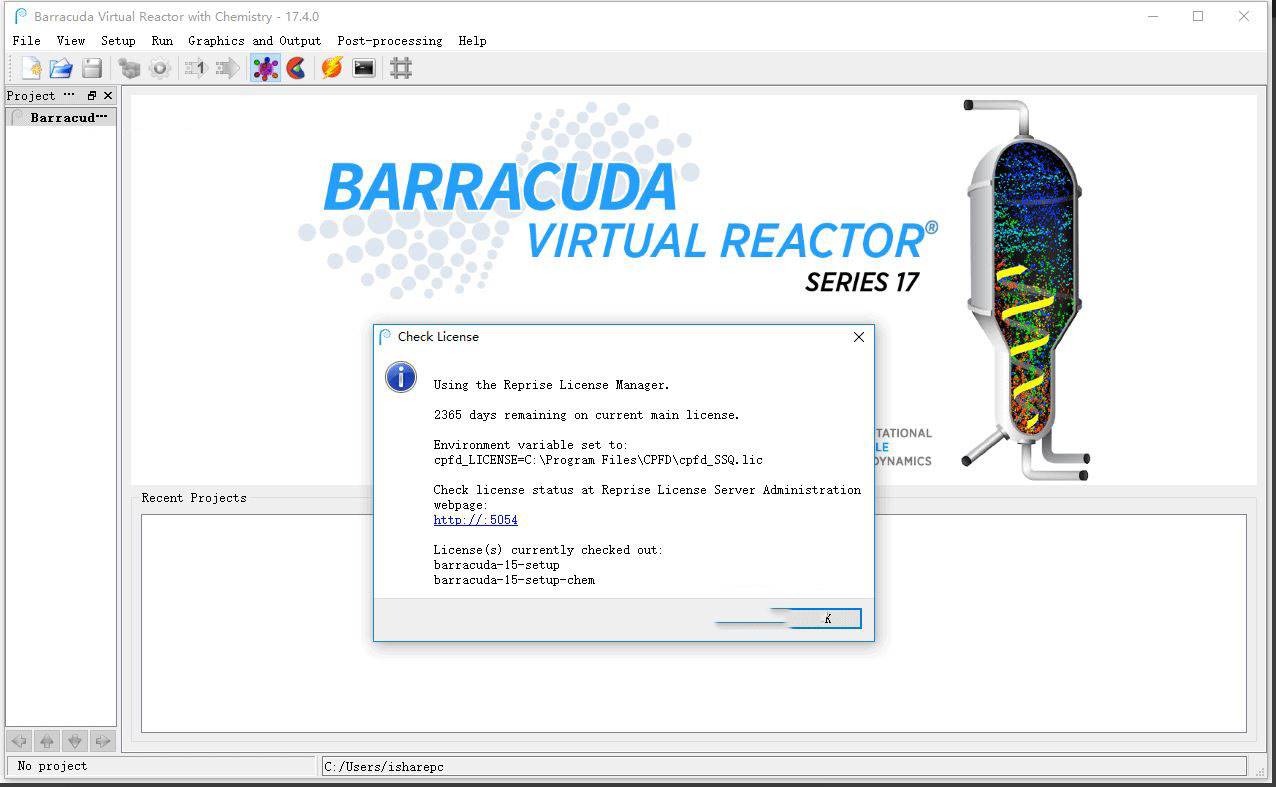Screen dimensions: 1276x787
Task: Click the Project panel title text
Action: point(31,96)
